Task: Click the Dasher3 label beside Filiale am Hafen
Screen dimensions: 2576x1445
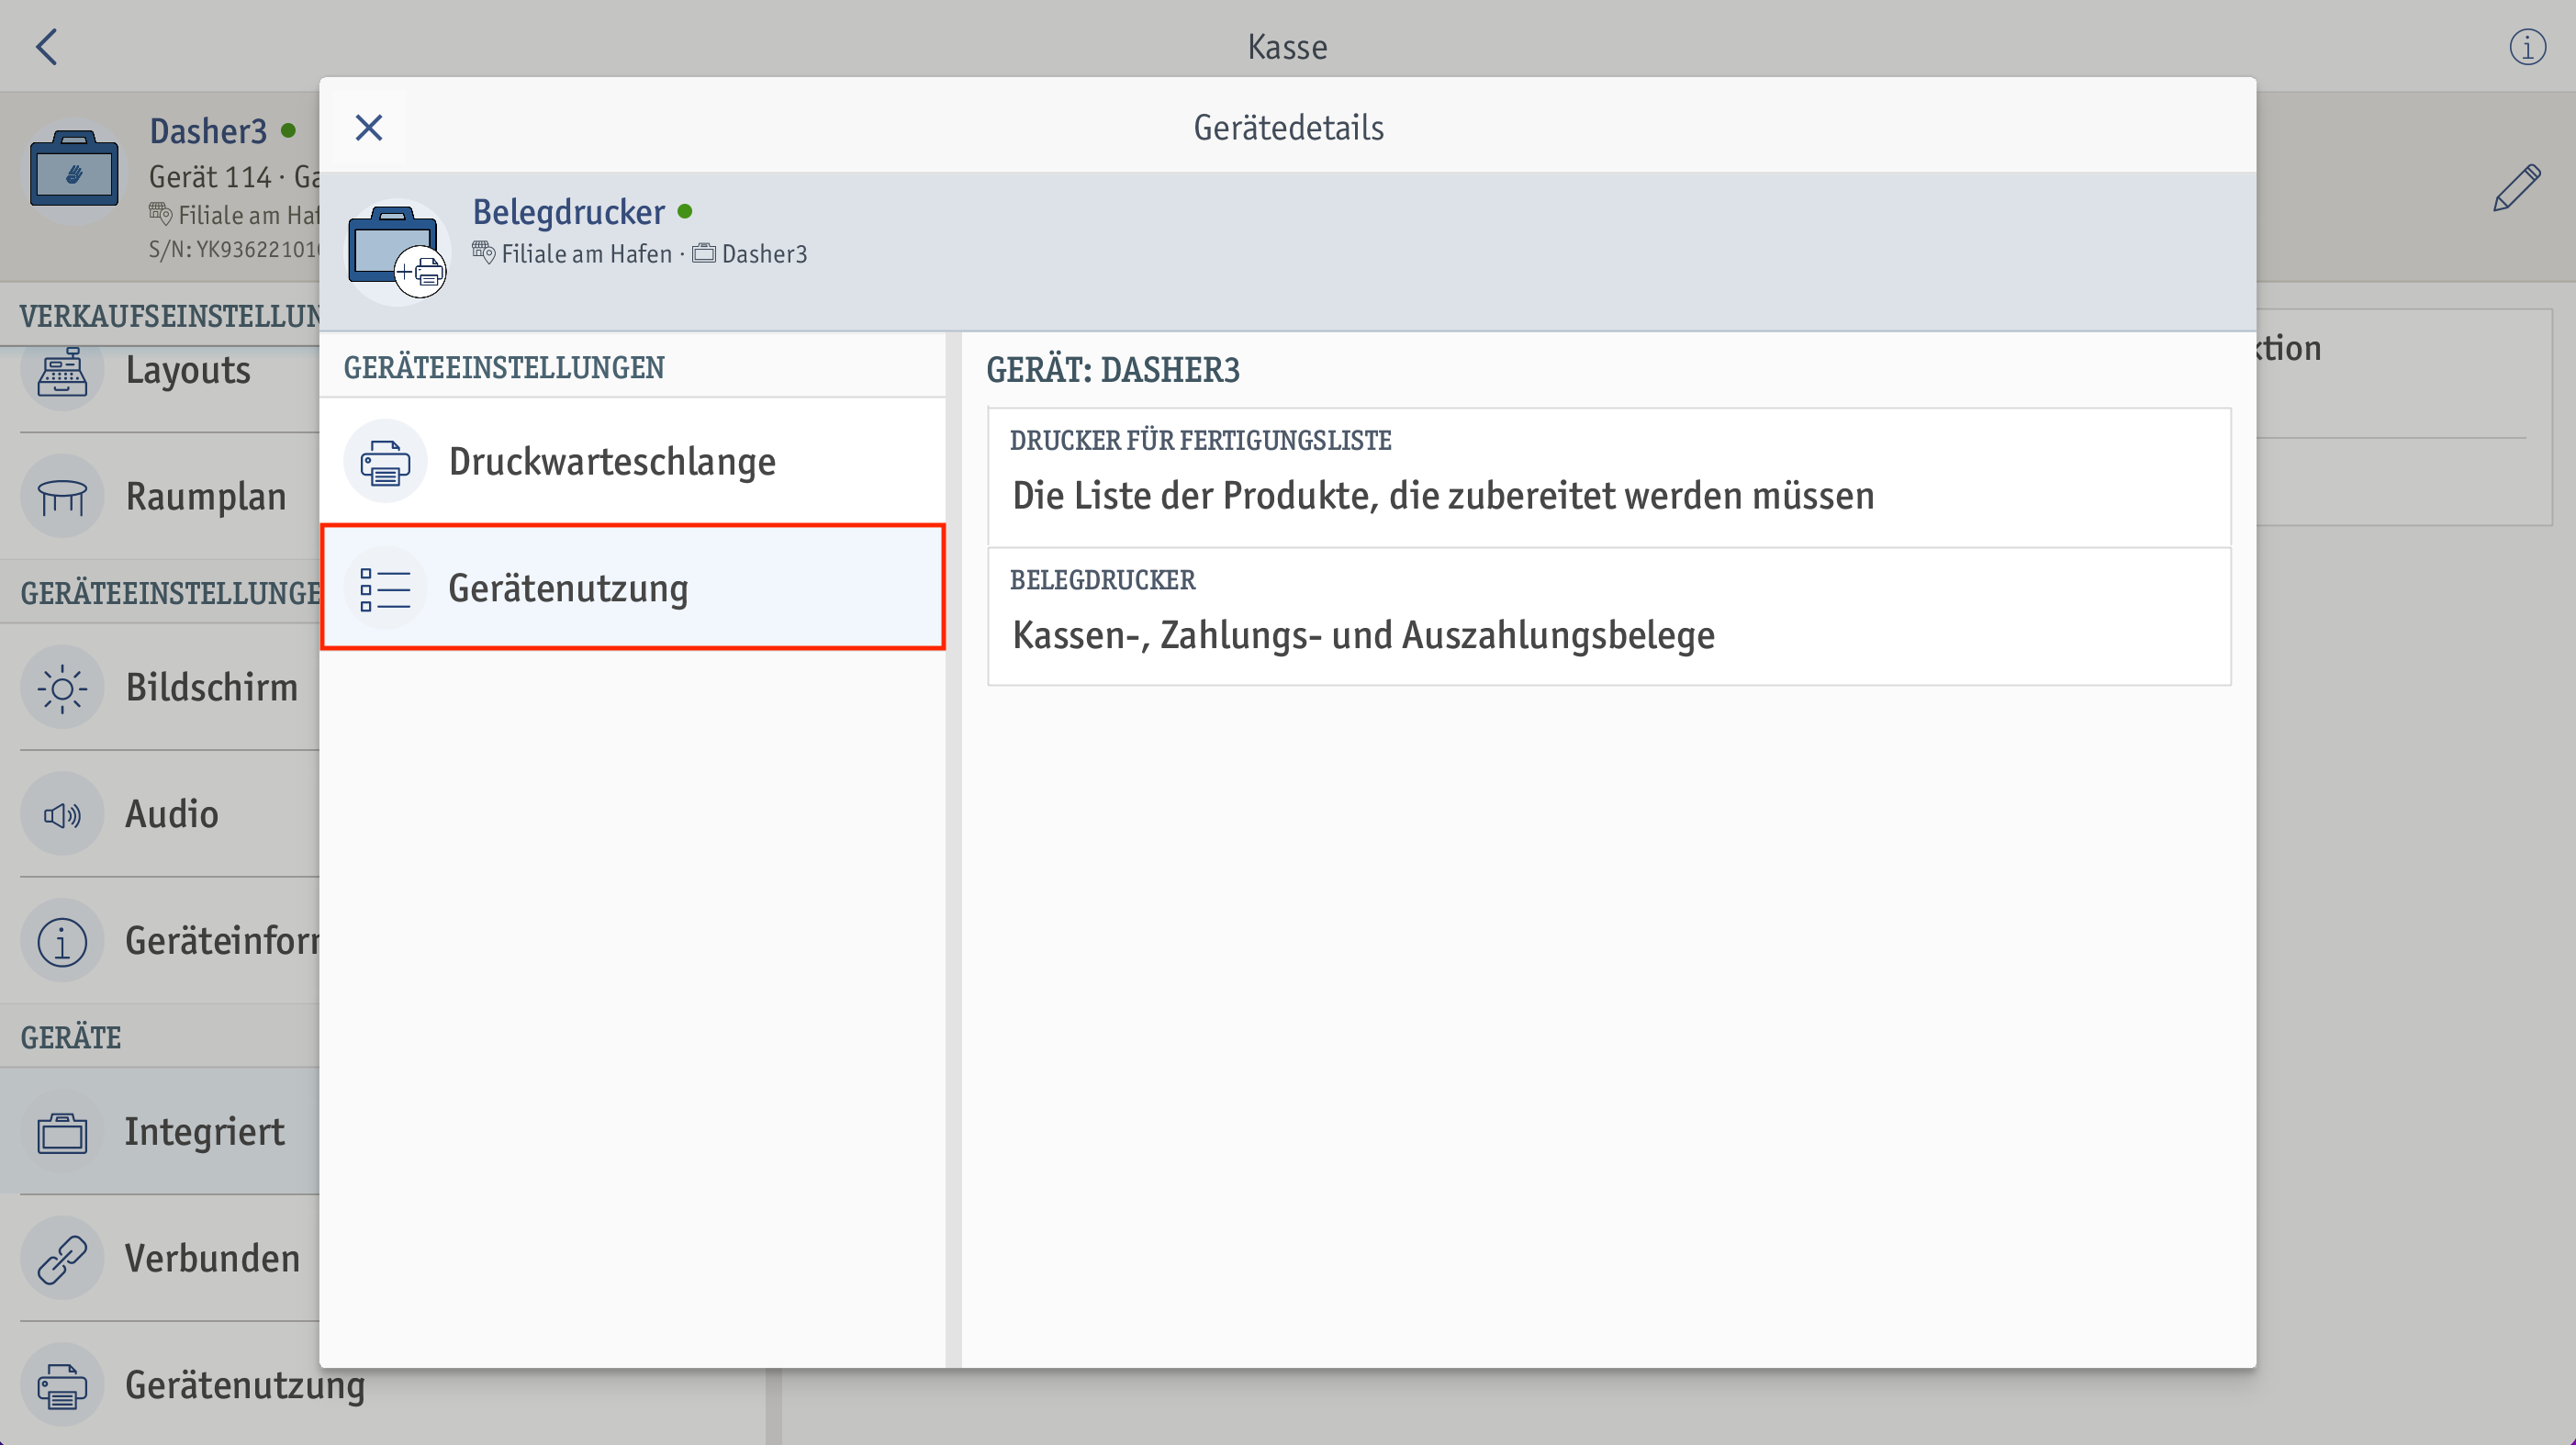Action: point(764,254)
